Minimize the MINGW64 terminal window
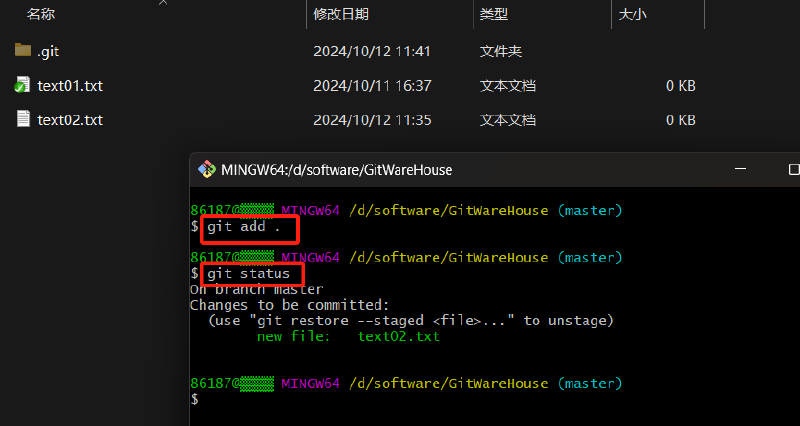This screenshot has width=800, height=426. click(740, 169)
